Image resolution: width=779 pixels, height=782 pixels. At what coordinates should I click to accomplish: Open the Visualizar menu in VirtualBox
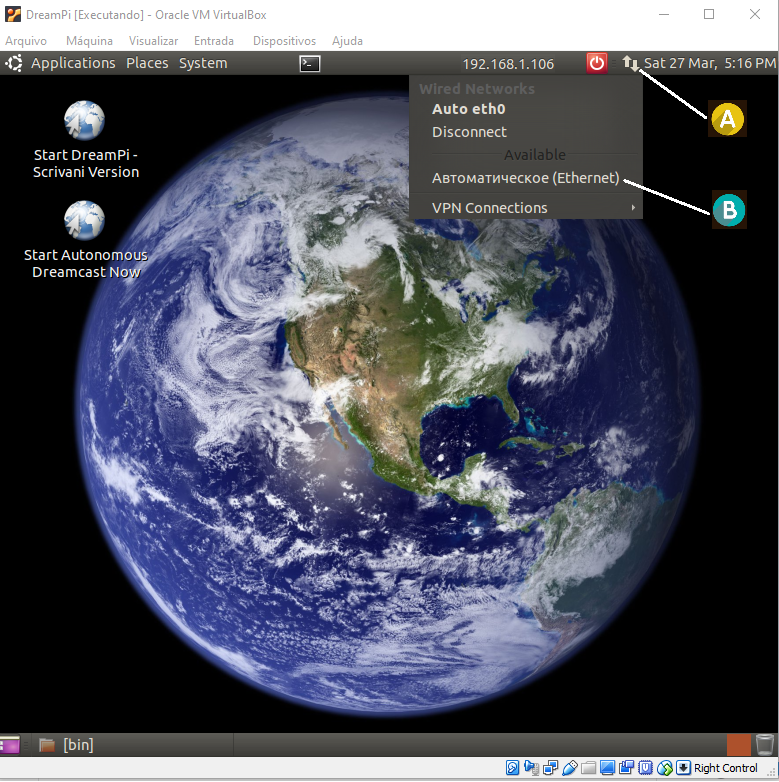(153, 41)
